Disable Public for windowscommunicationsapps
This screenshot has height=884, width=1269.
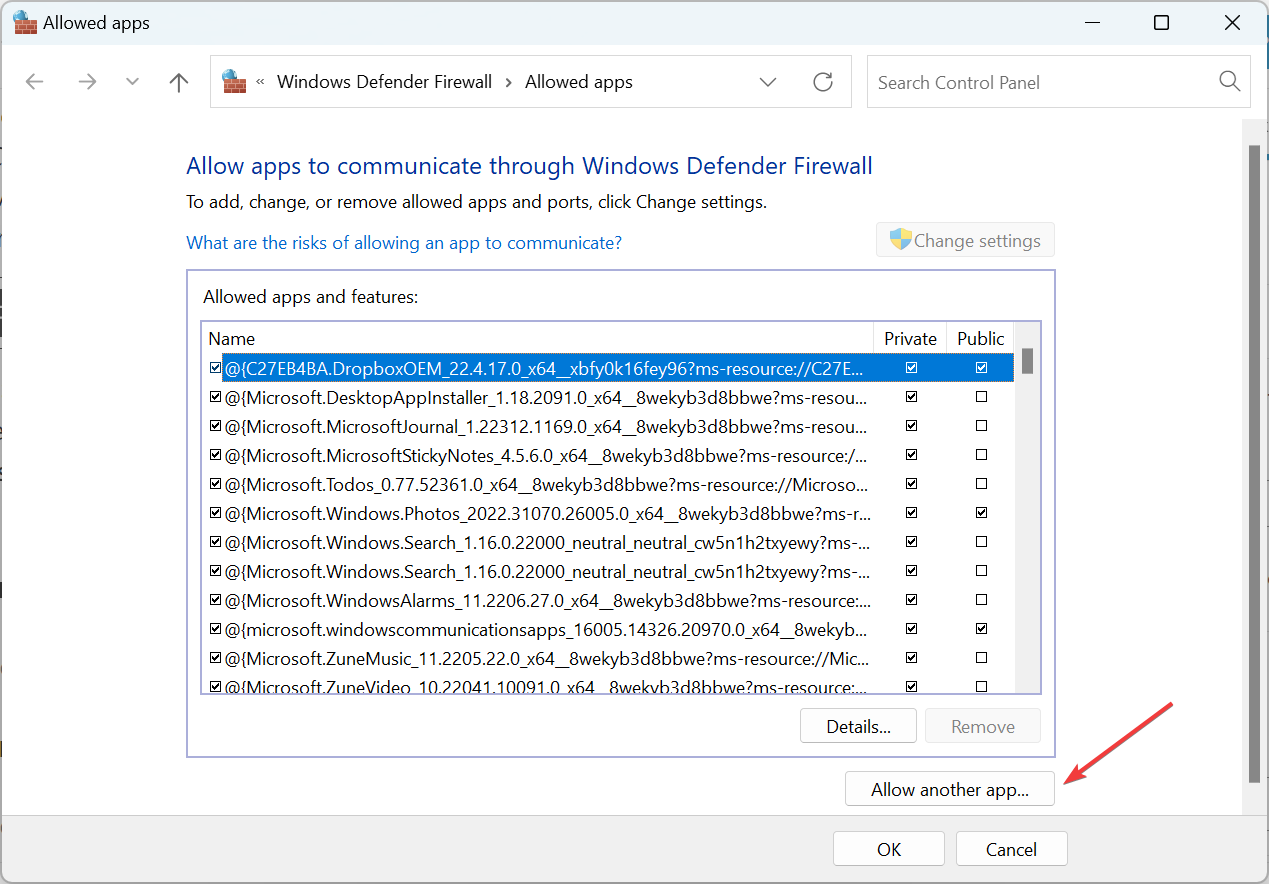coord(981,629)
